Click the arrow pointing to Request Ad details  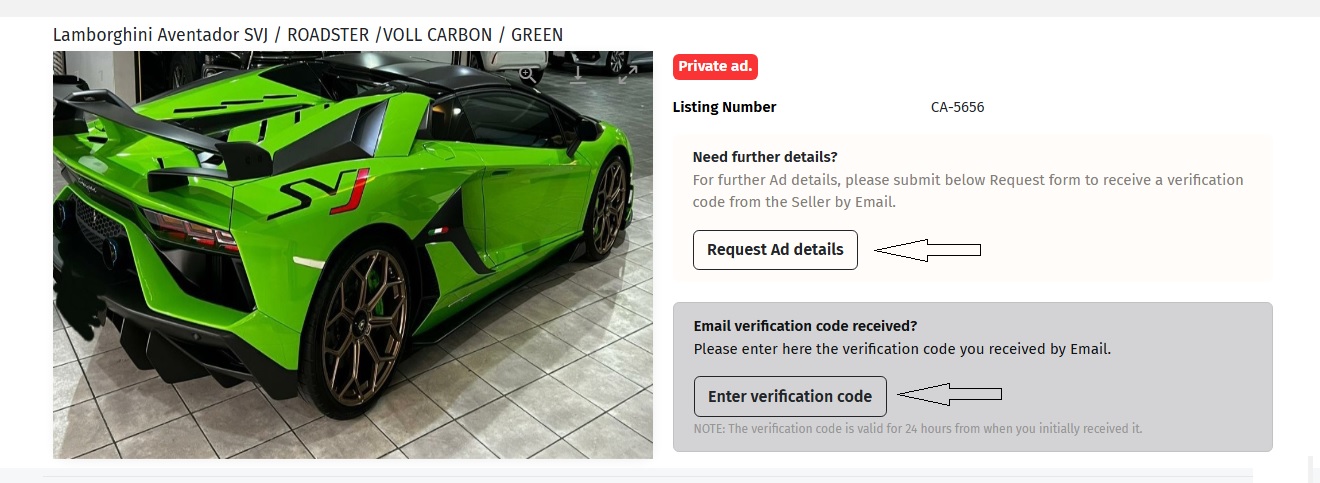coord(928,250)
